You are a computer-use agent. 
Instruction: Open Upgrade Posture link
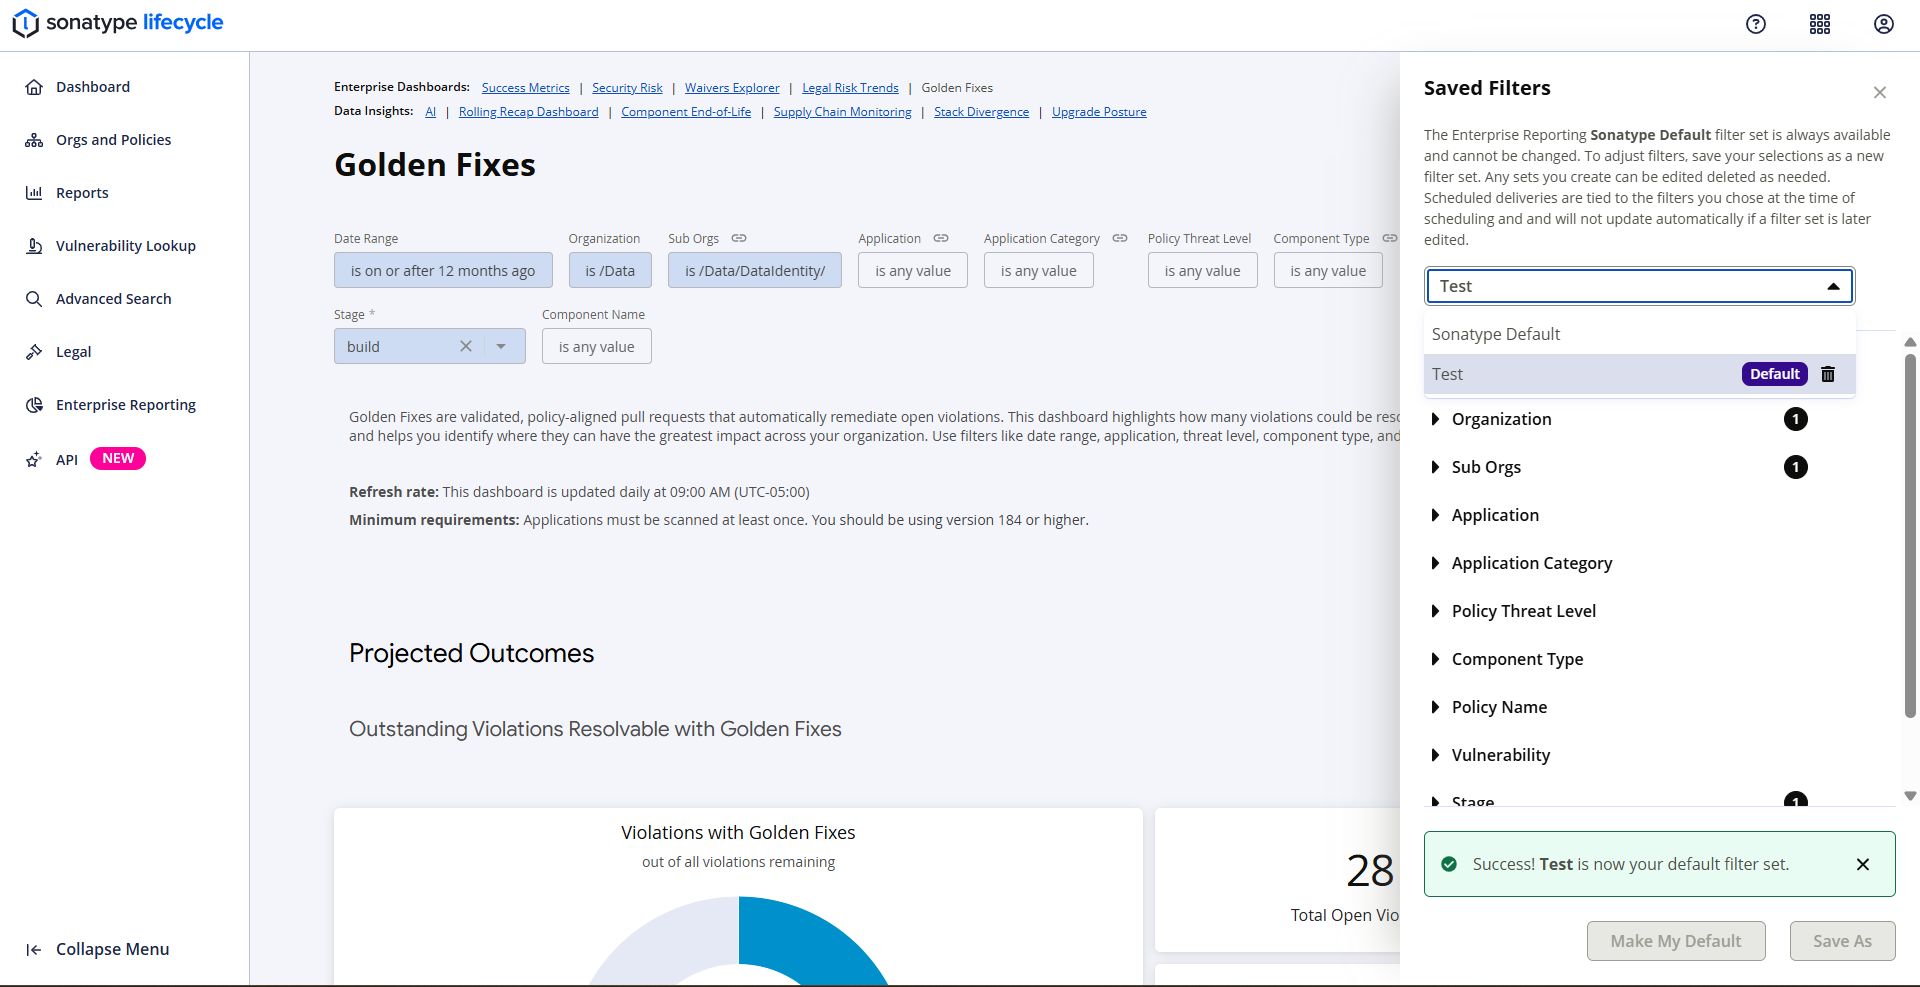point(1099,112)
